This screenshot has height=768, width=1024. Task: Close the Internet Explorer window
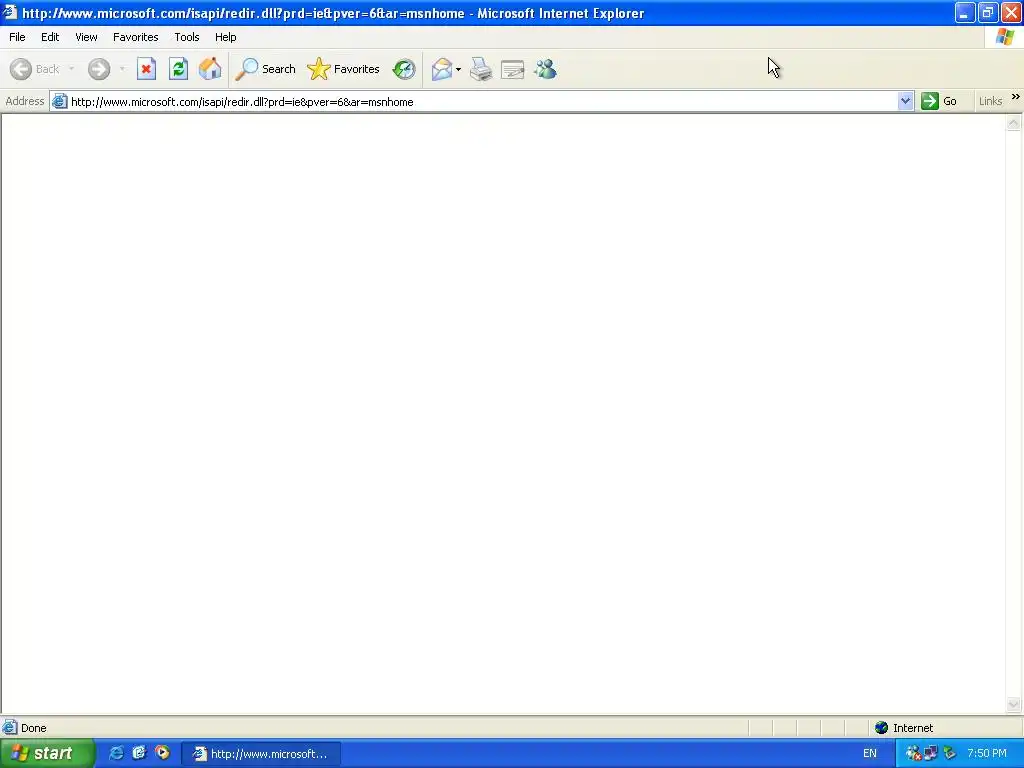(x=1011, y=12)
